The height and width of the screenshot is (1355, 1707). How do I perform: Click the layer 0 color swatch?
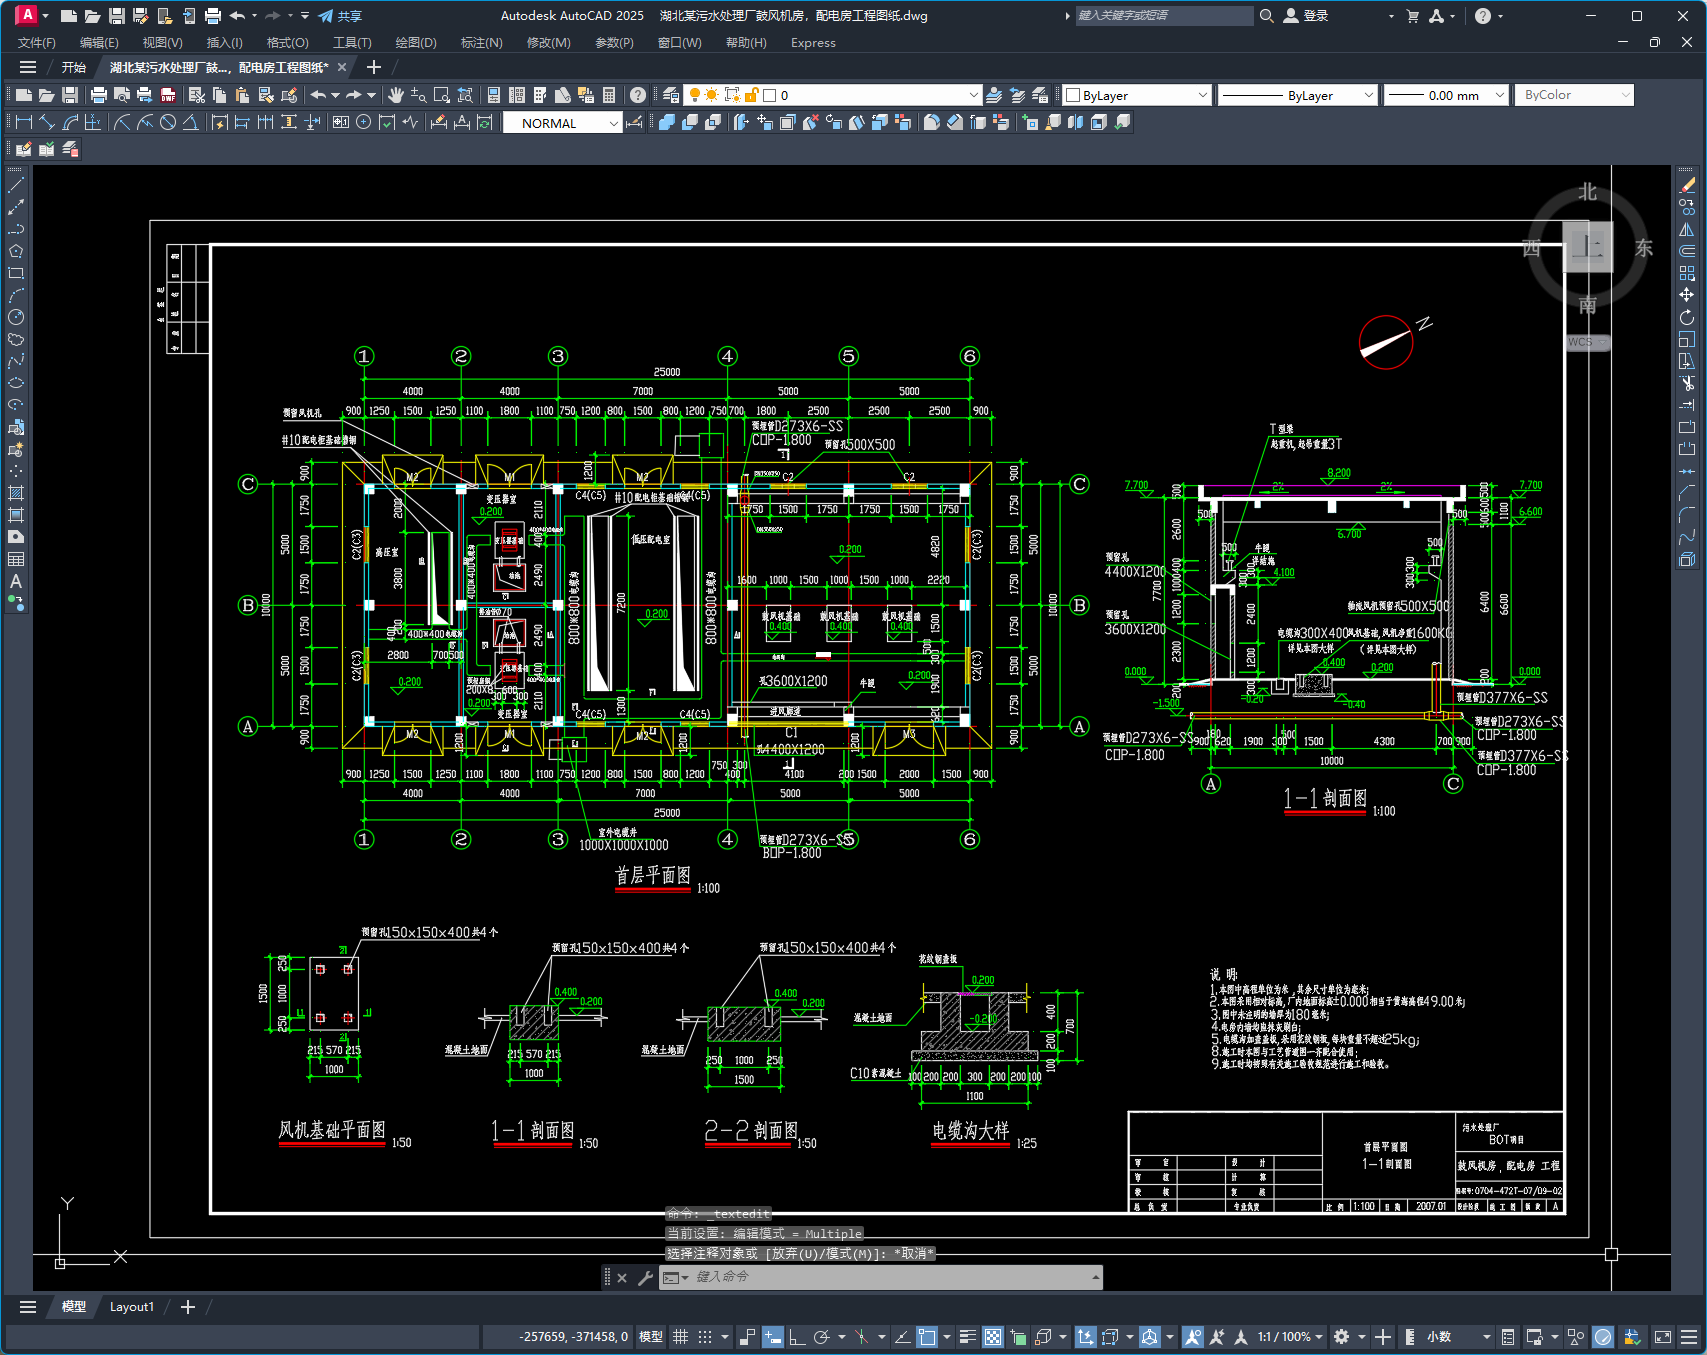tap(769, 95)
